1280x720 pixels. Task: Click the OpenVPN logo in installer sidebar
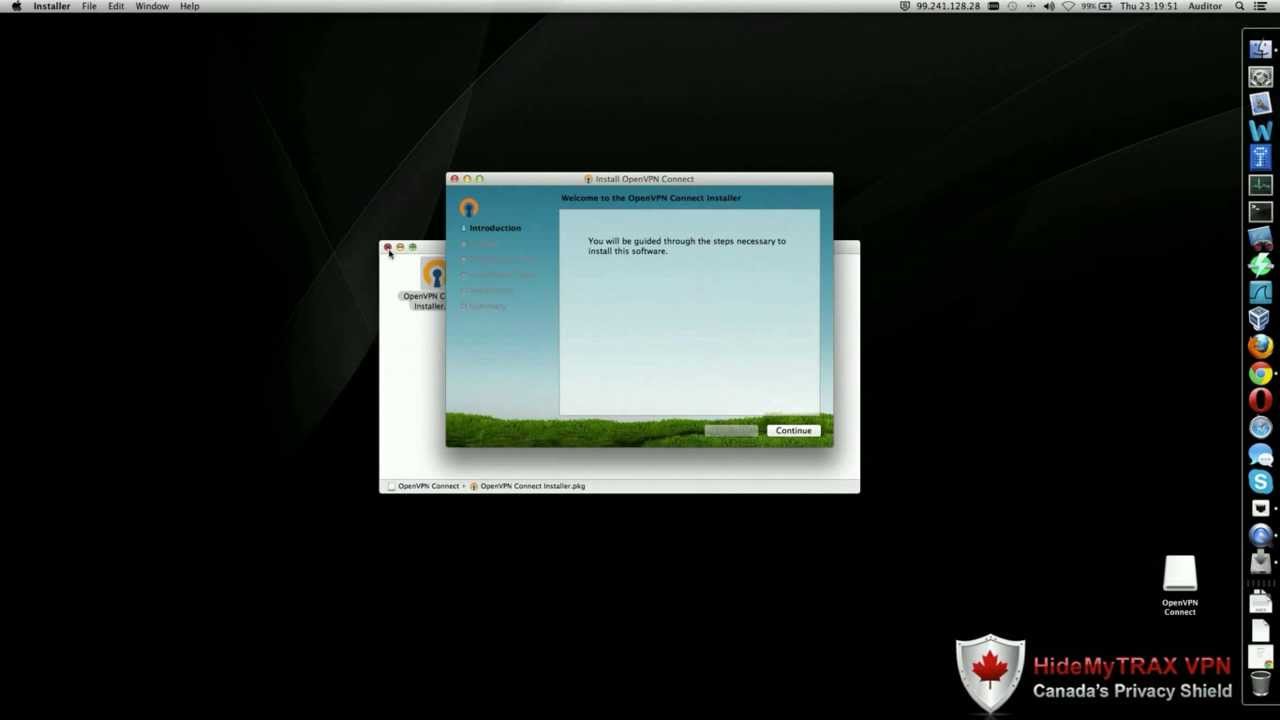(x=469, y=207)
